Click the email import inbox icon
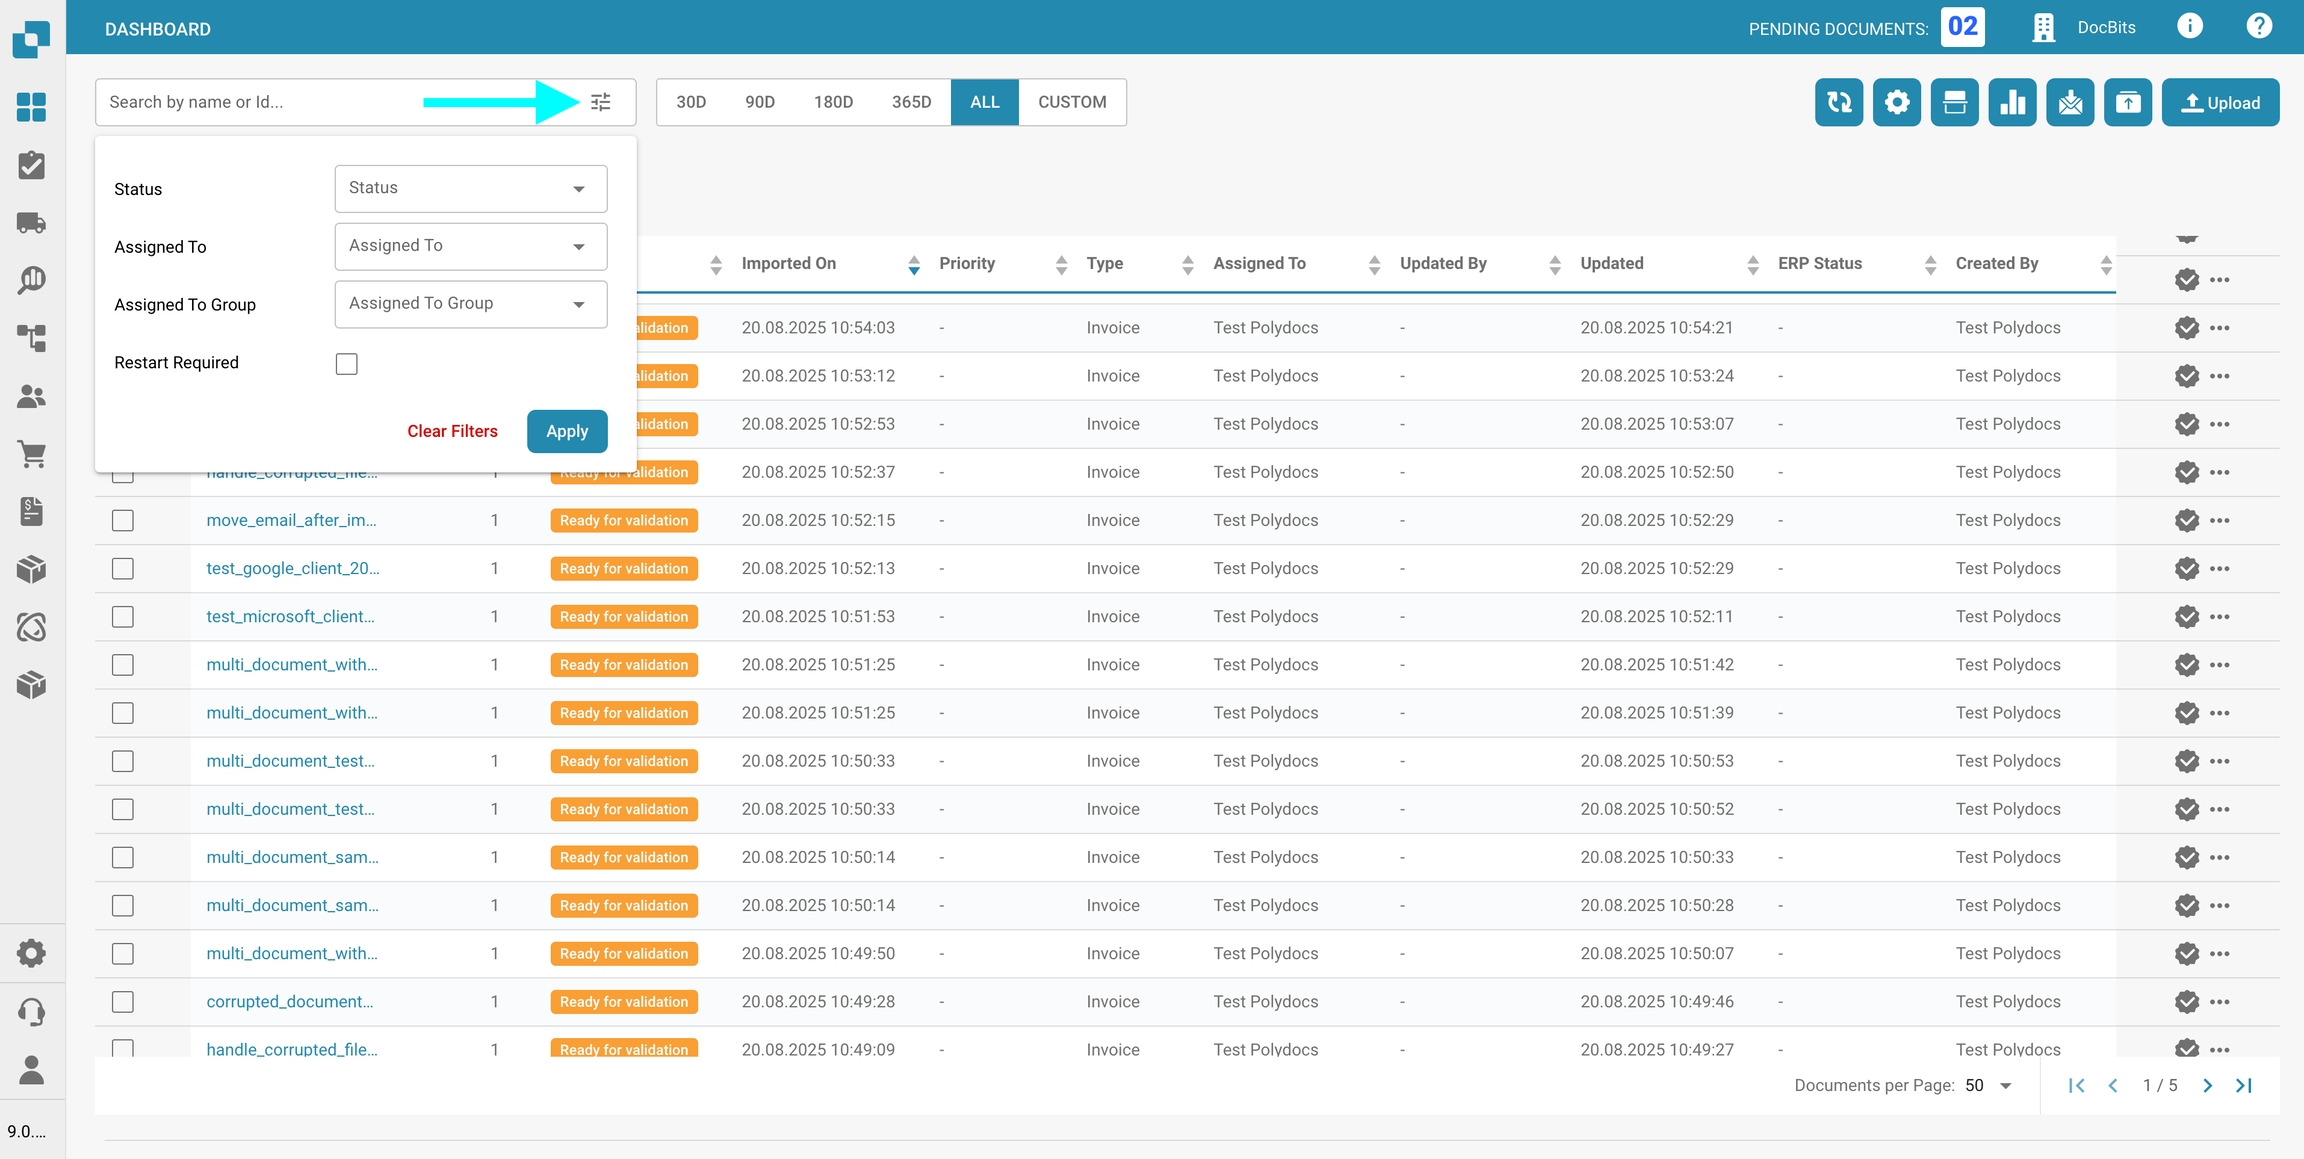Viewport: 2304px width, 1159px height. pyautogui.click(x=2070, y=102)
